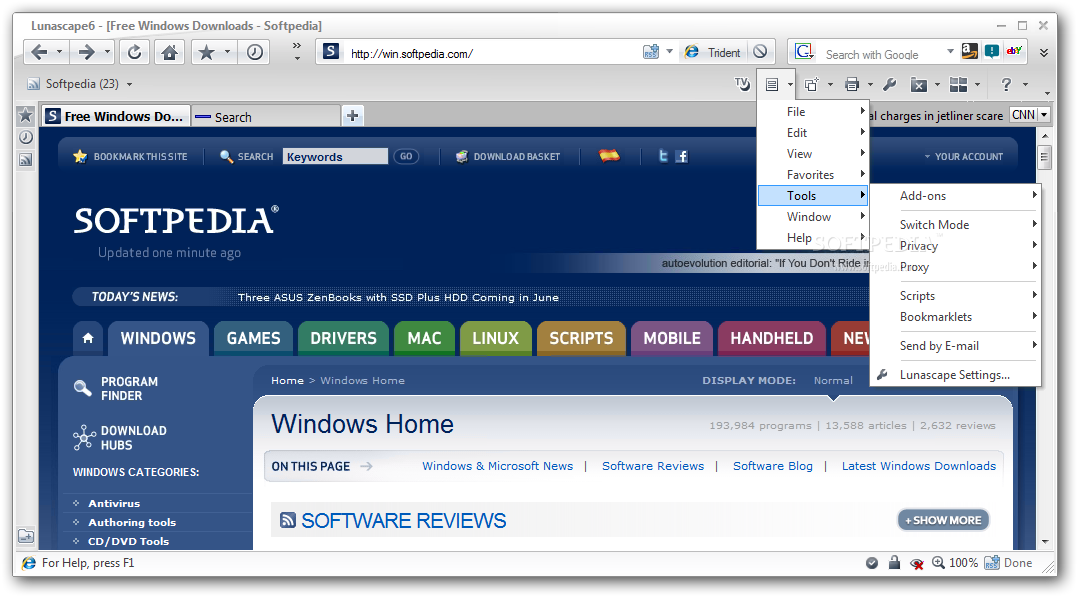Click the GO search button
The width and height of the screenshot is (1078, 597).
click(x=406, y=156)
